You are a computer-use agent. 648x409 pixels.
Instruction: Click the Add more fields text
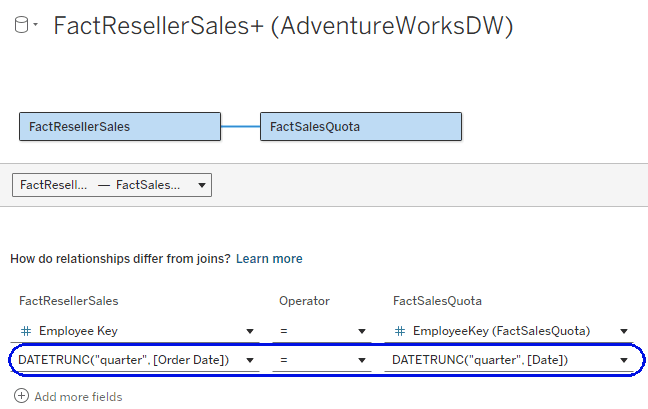[x=78, y=397]
